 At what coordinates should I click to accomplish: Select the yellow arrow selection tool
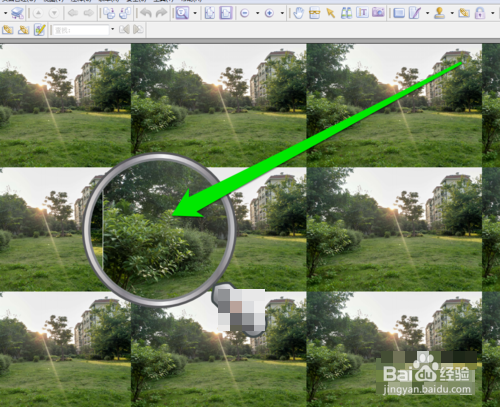click(x=331, y=13)
